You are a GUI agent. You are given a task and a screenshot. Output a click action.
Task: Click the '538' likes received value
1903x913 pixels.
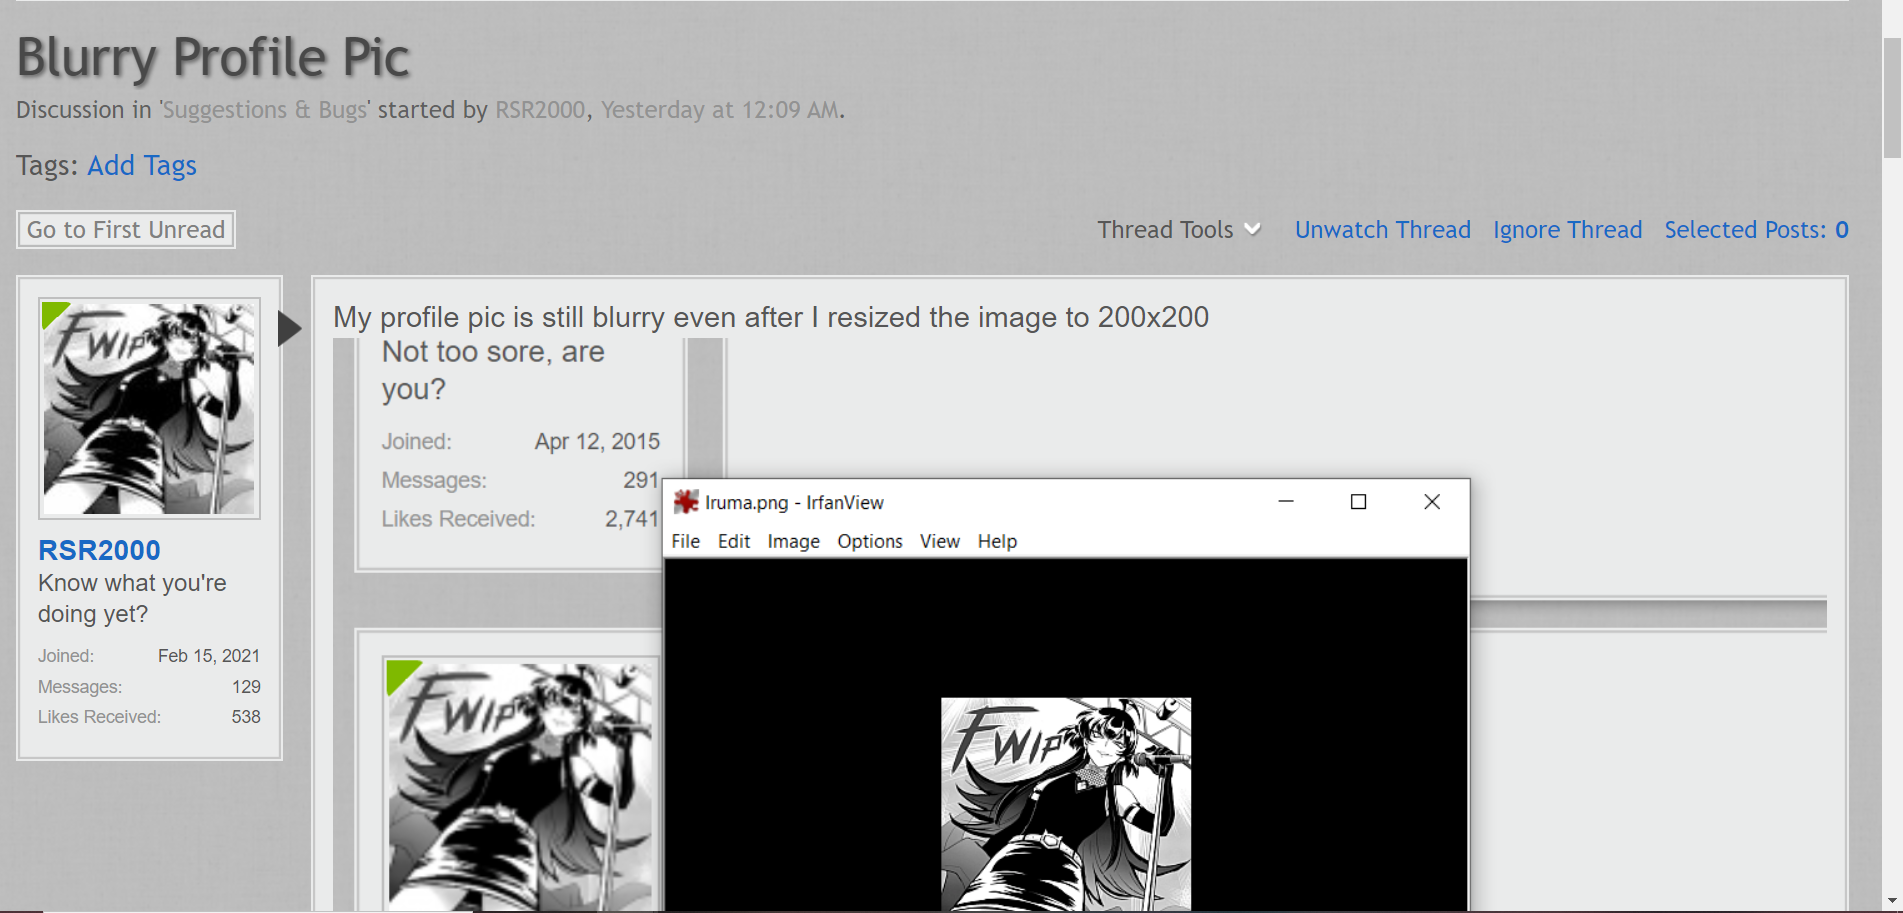(x=246, y=717)
